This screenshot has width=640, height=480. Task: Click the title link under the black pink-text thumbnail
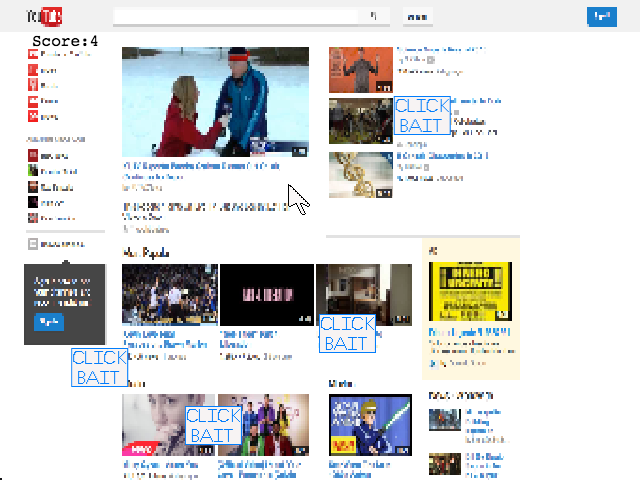click(248, 339)
